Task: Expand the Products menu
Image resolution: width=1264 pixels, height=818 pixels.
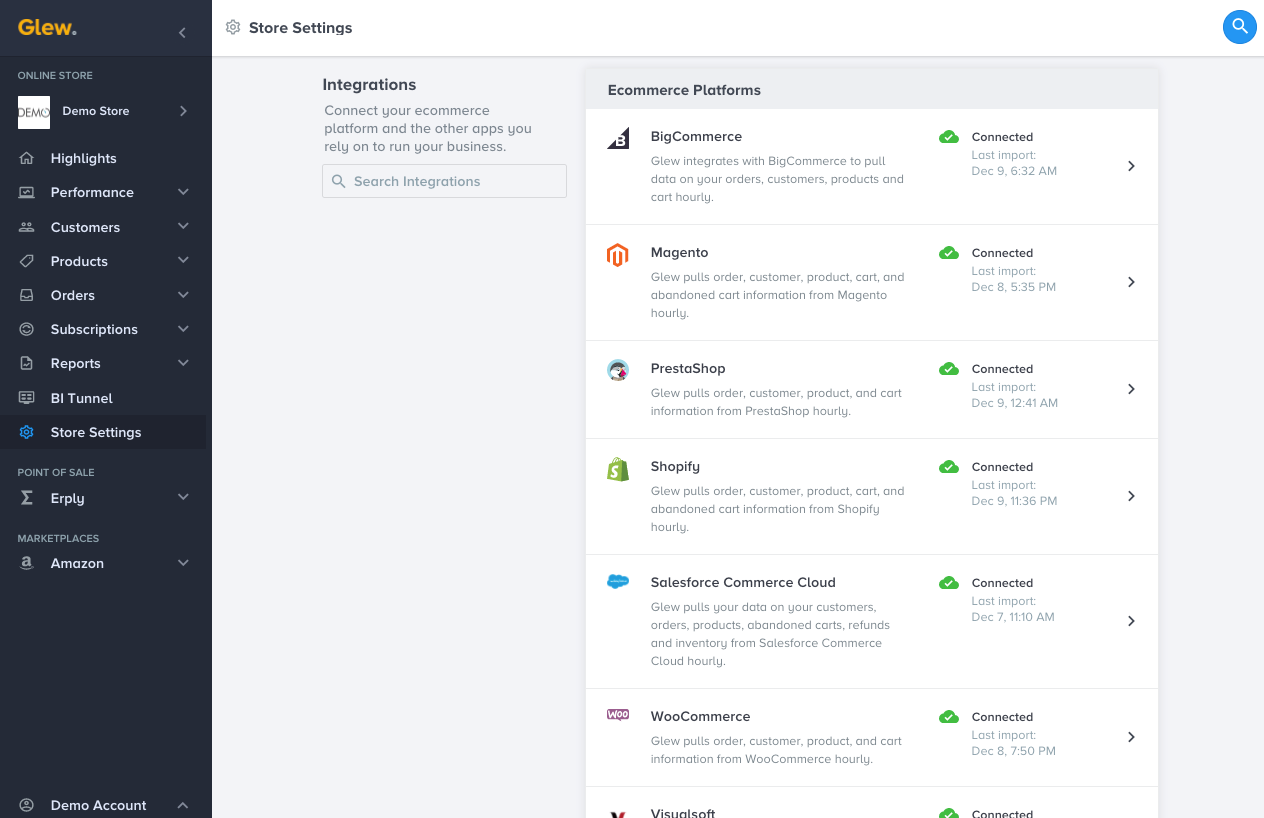Action: coord(183,261)
